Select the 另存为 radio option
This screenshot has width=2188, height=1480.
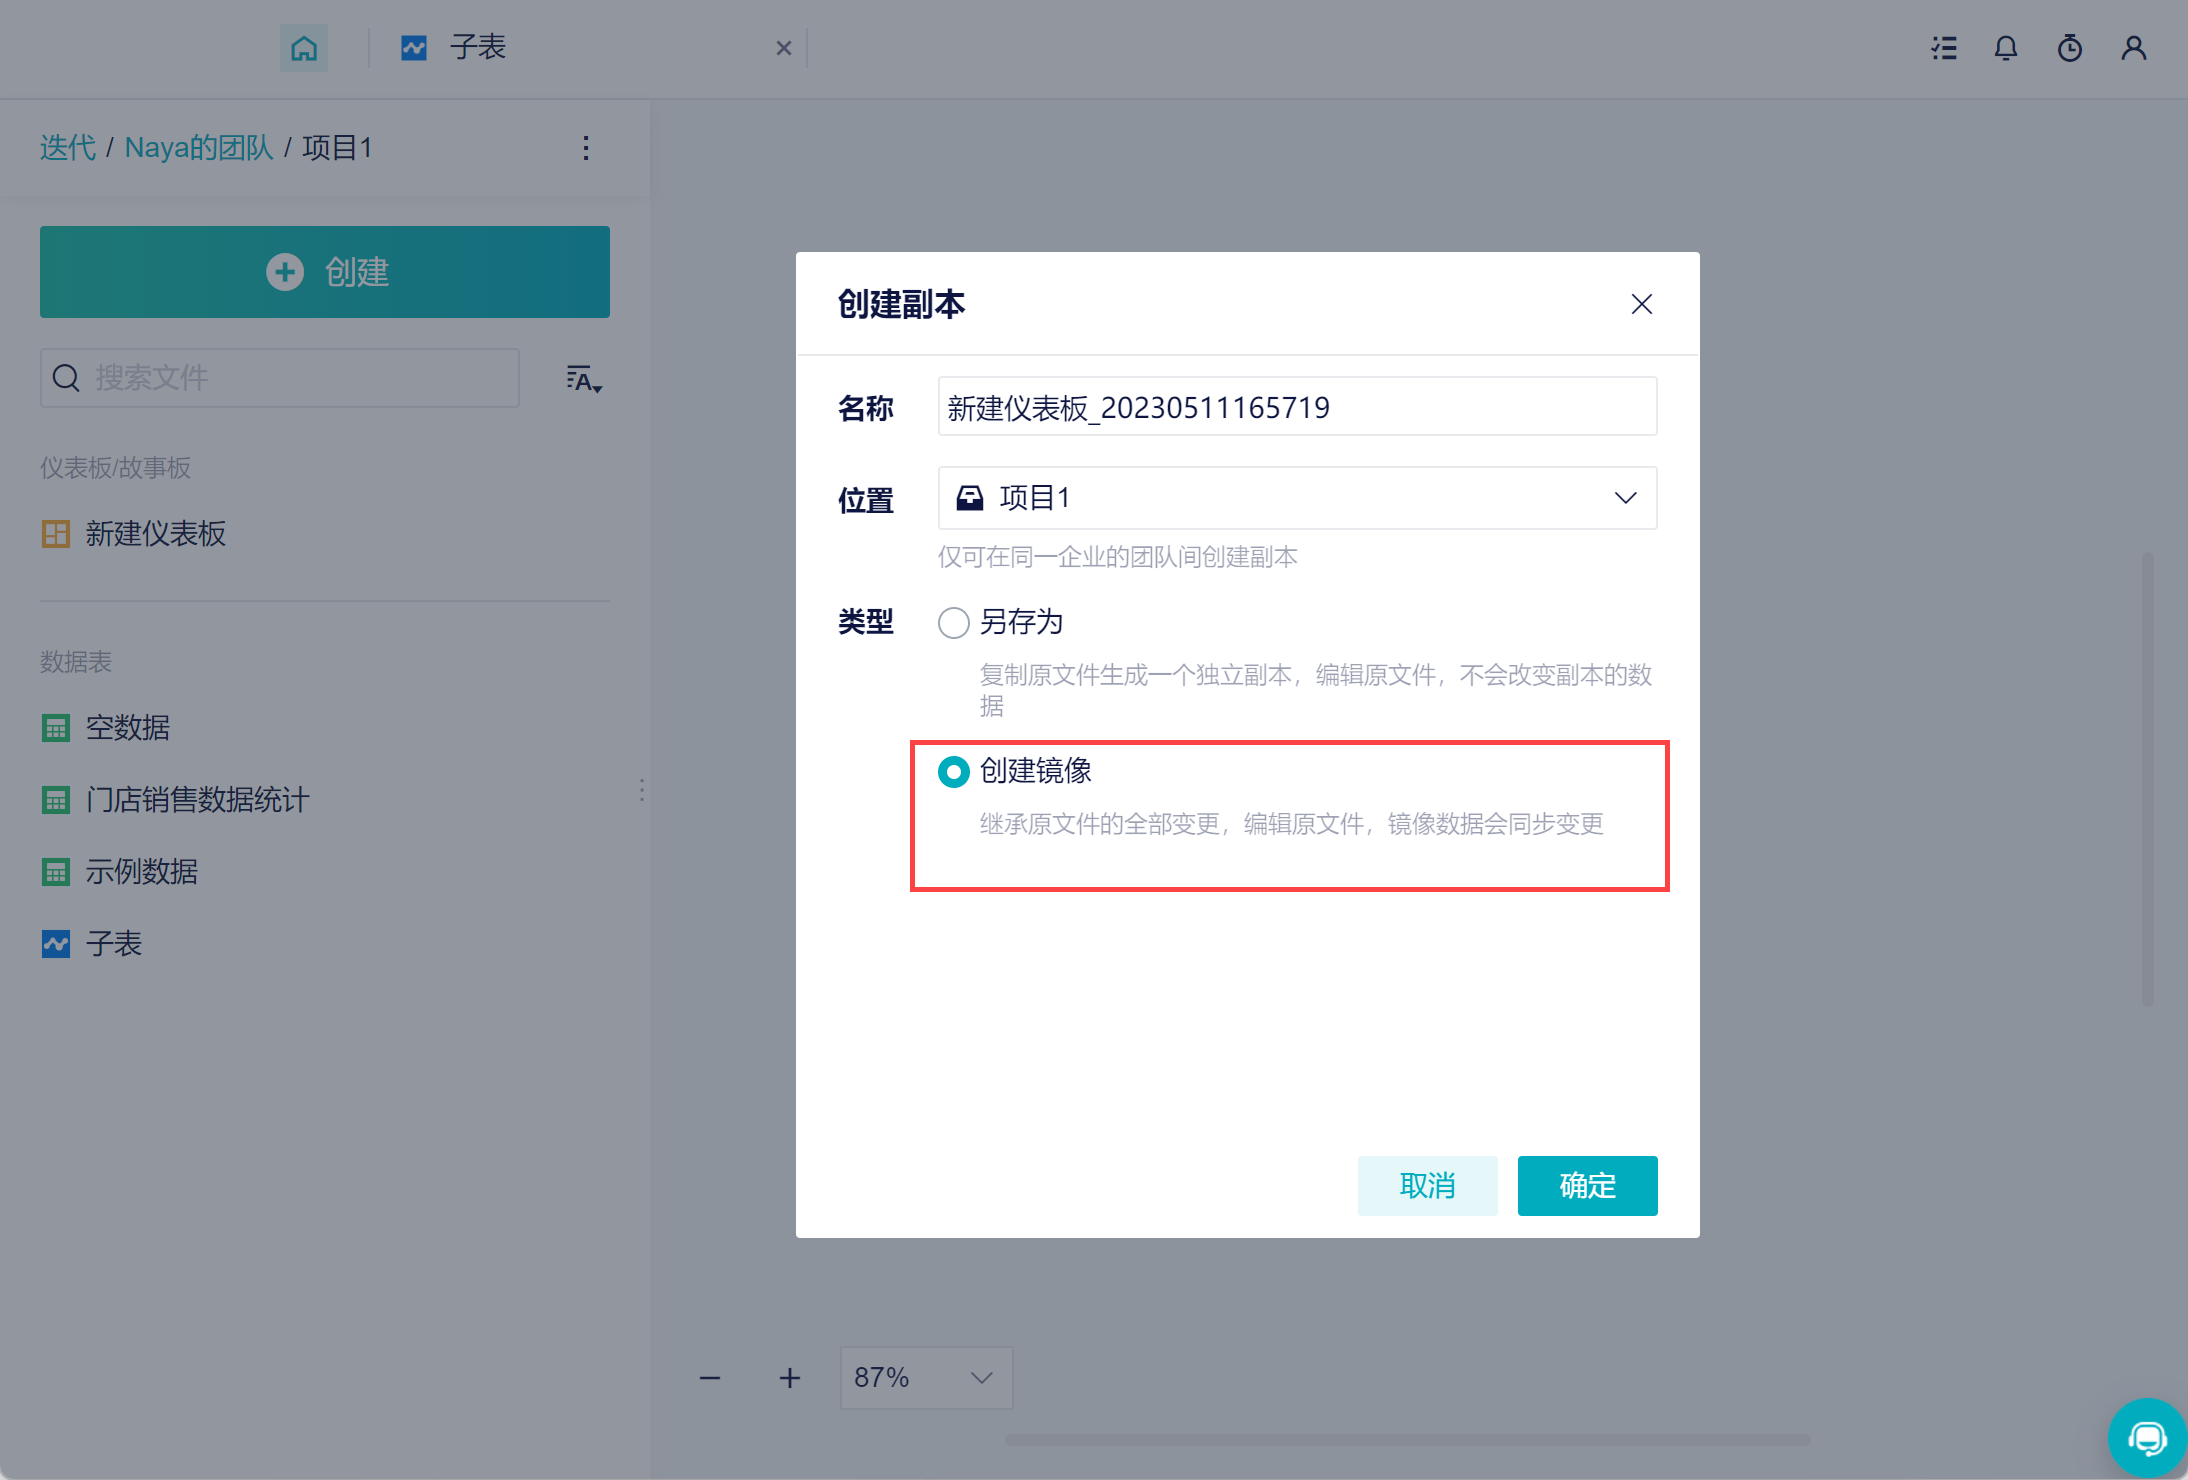coord(954,622)
